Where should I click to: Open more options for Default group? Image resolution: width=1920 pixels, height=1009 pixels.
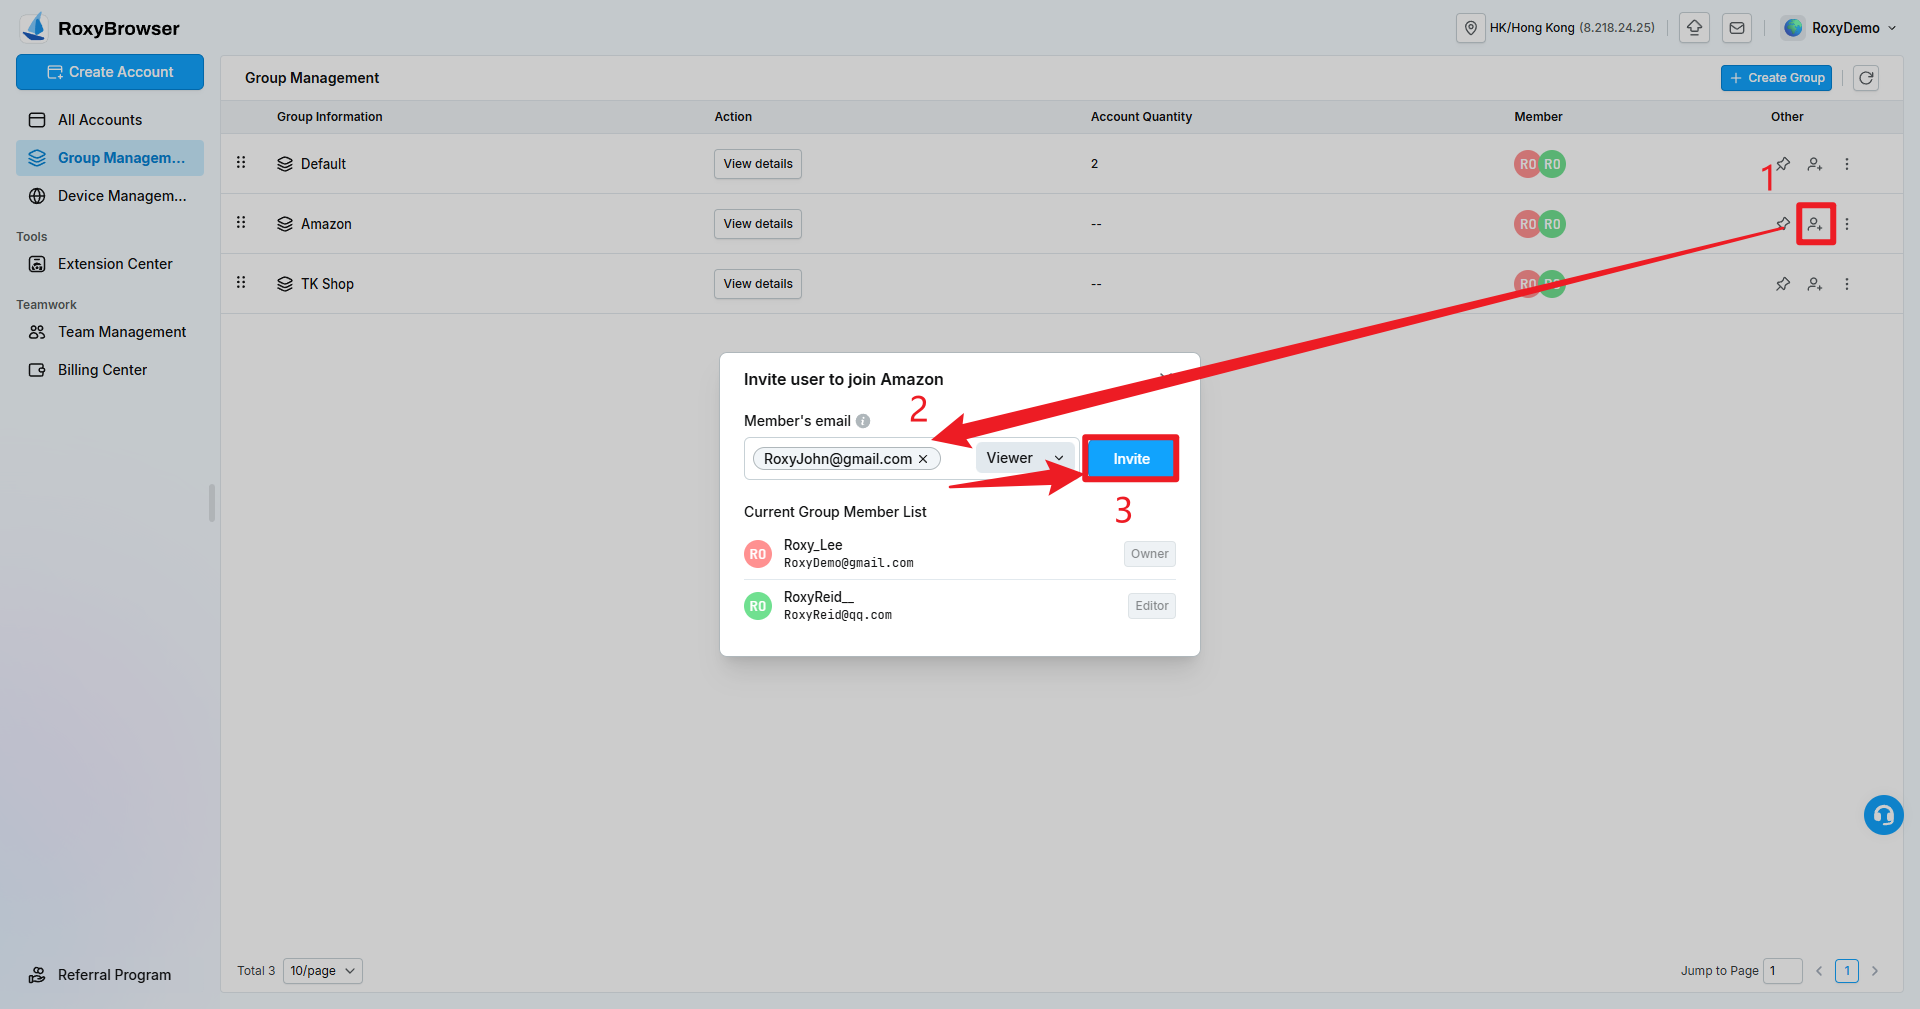click(1847, 164)
